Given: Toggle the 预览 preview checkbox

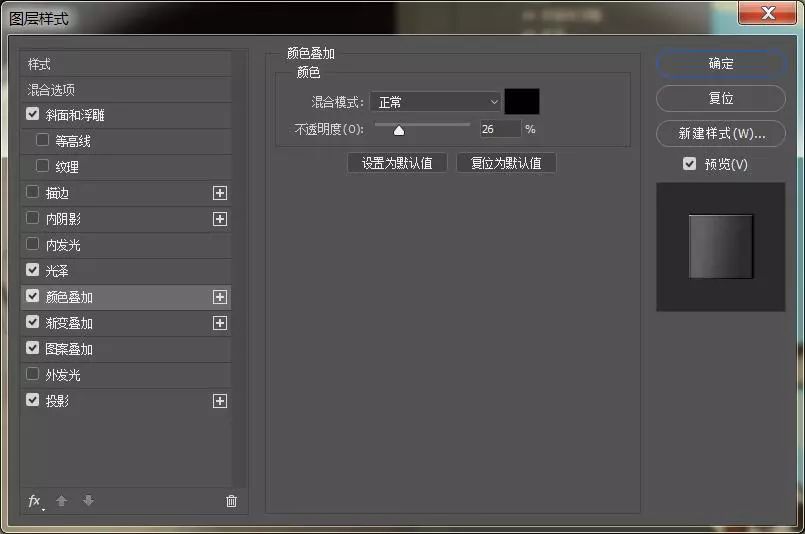Looking at the screenshot, I should tap(689, 164).
